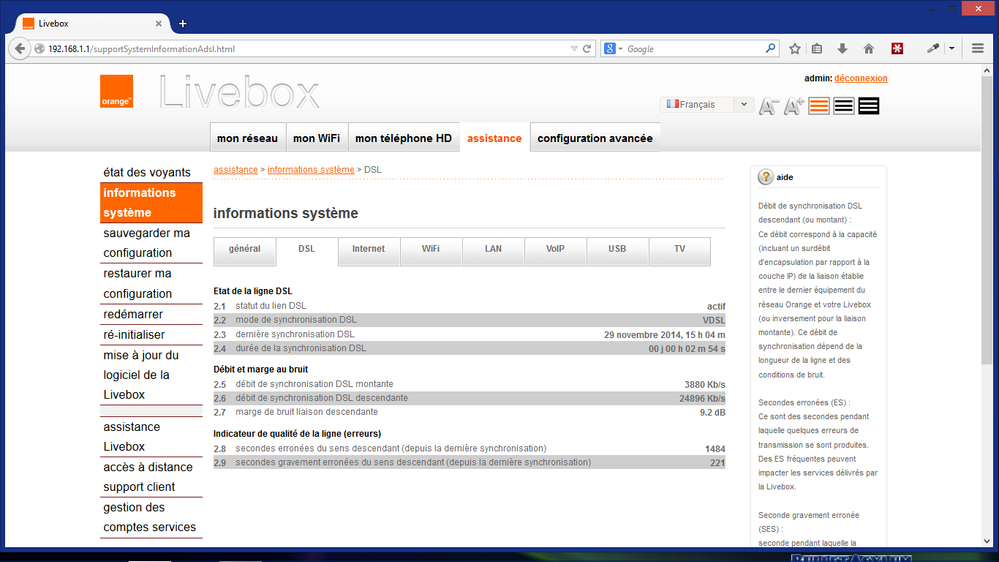Click the Google search input field
Image resolution: width=999 pixels, height=562 pixels.
coord(693,48)
